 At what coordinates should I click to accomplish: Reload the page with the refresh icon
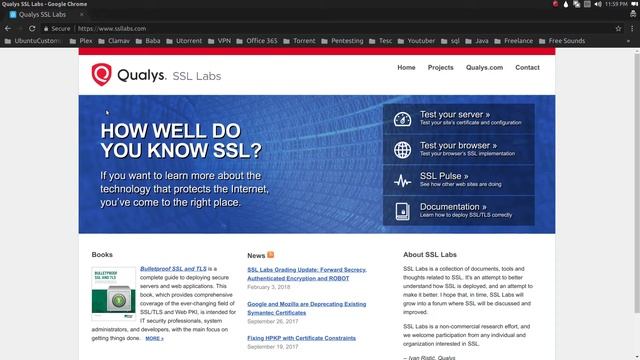pos(32,29)
